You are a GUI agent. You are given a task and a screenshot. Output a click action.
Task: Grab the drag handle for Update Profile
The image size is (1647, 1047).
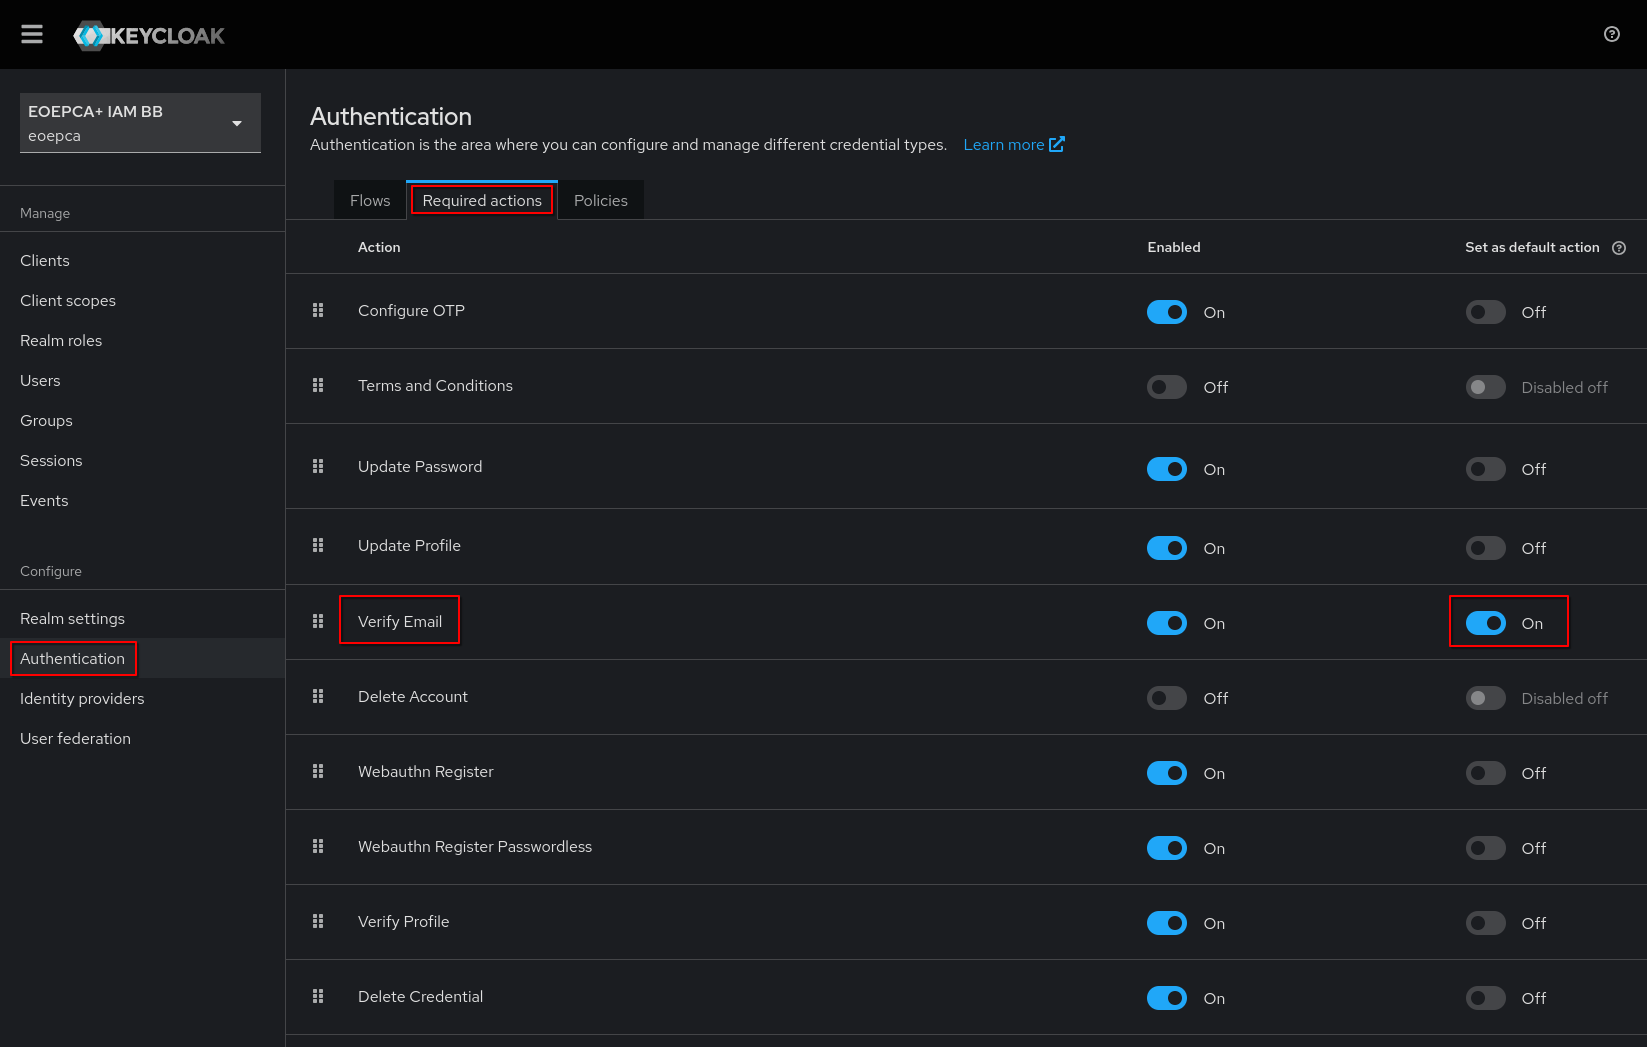[318, 545]
